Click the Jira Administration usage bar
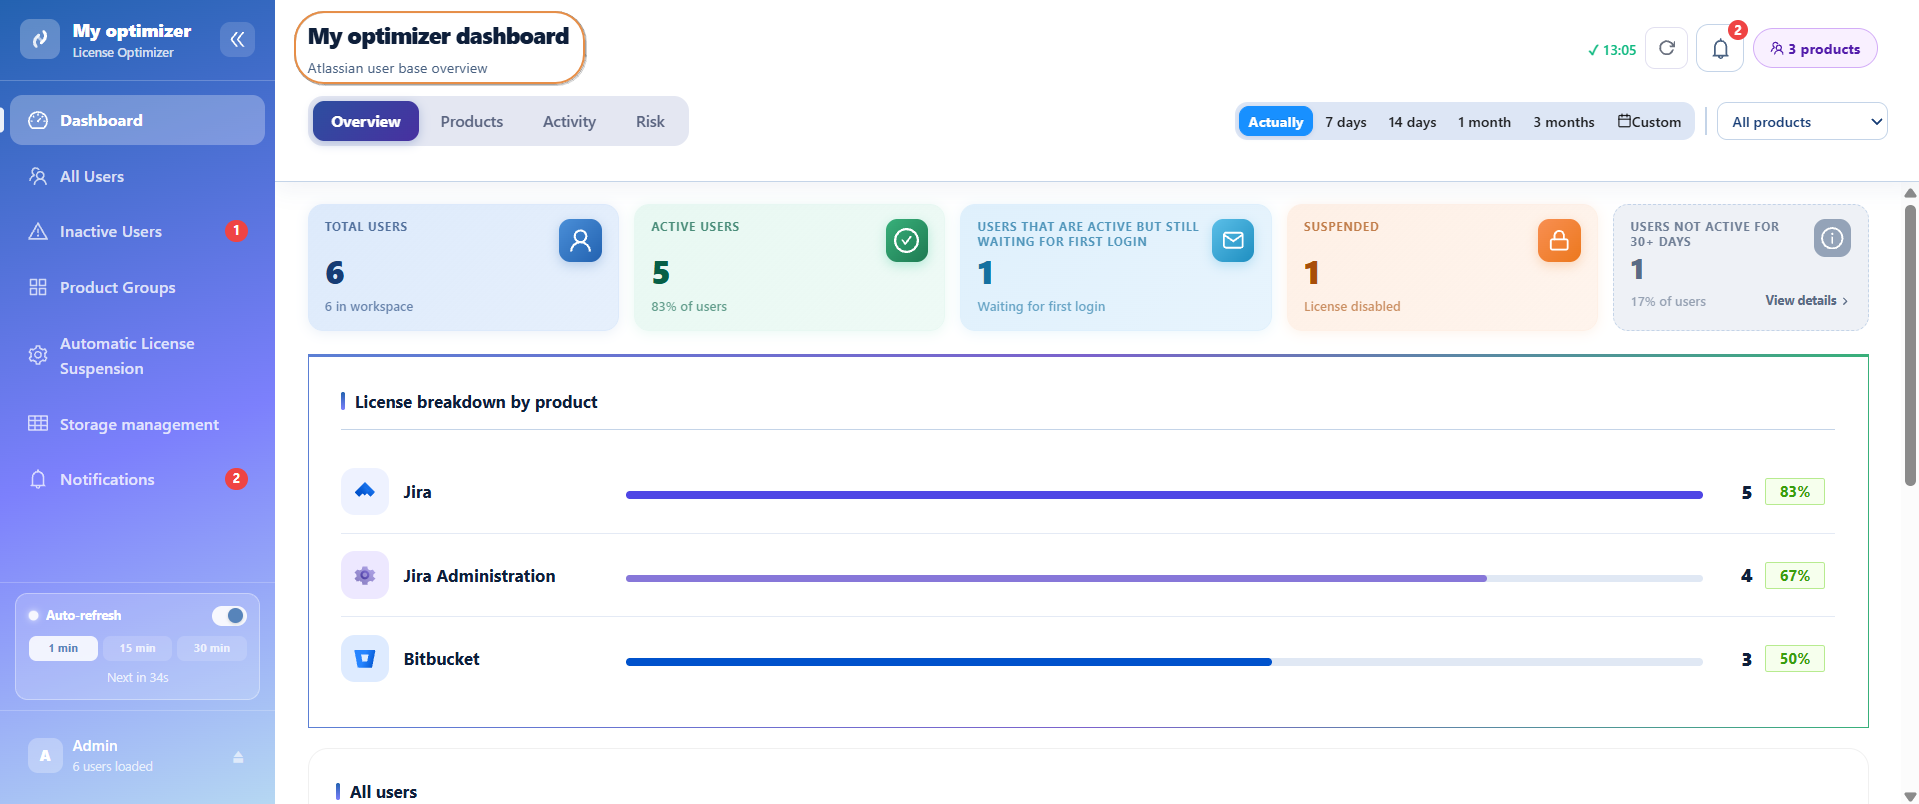Screen dimensions: 1919x804 click(x=1164, y=578)
